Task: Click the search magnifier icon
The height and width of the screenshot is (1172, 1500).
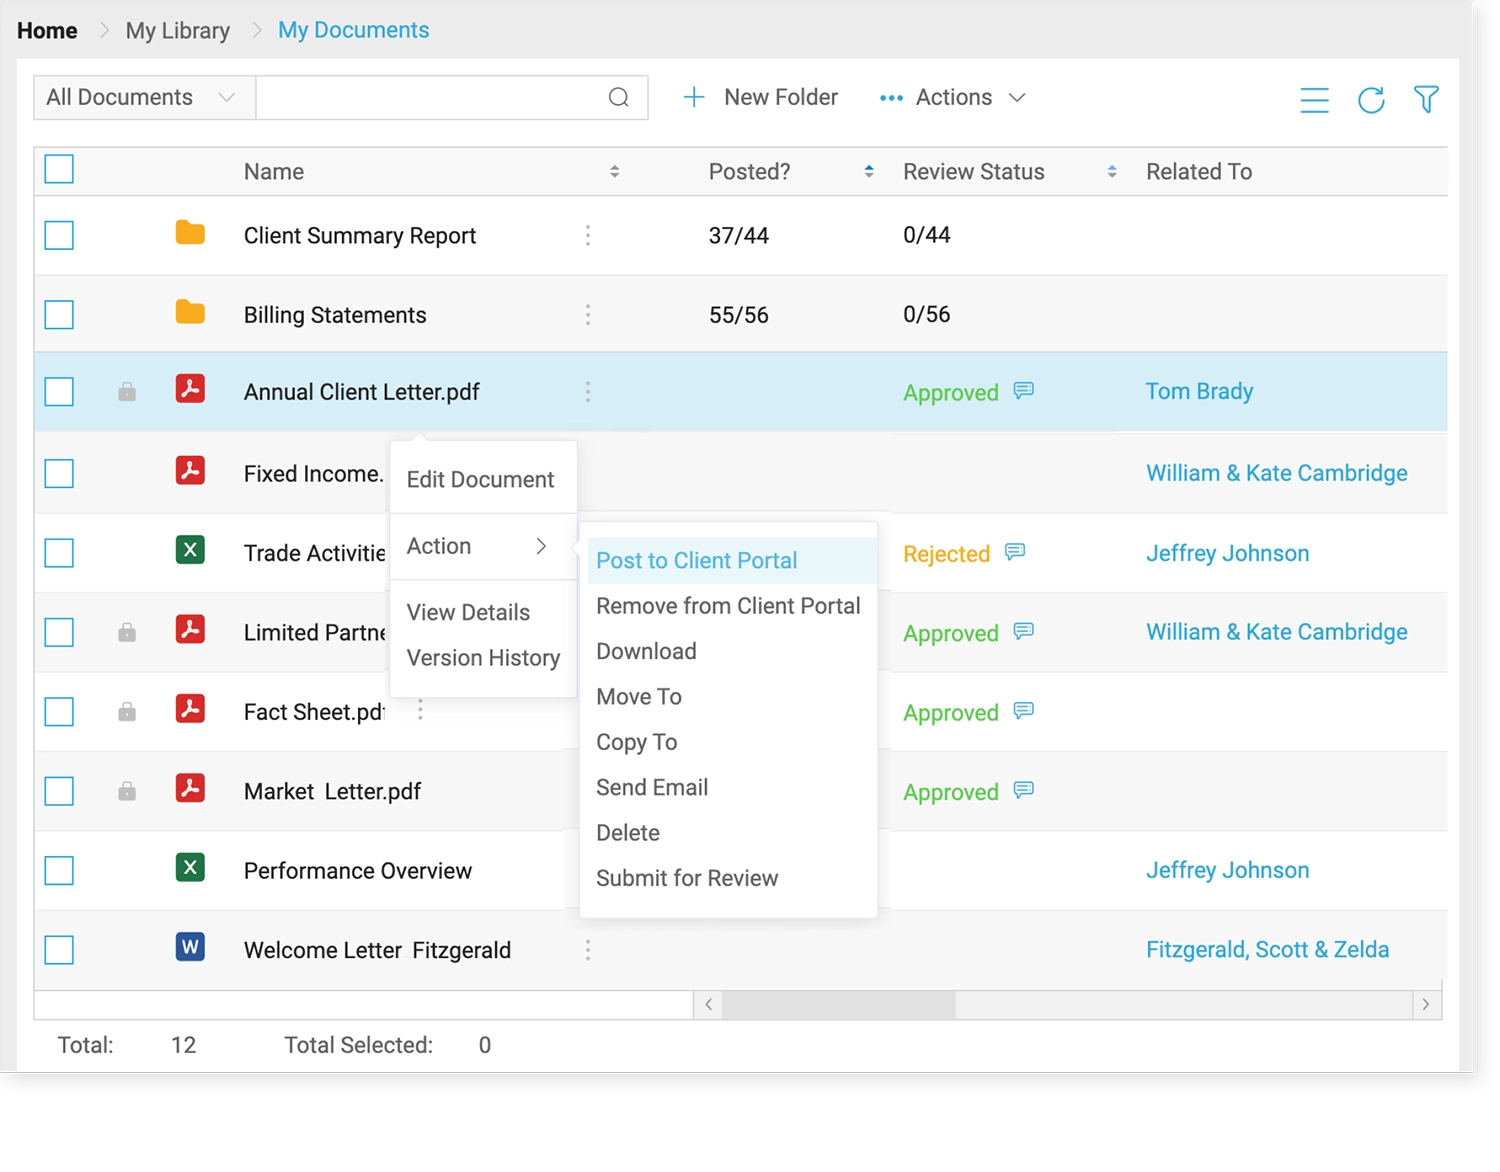Action: [x=619, y=97]
